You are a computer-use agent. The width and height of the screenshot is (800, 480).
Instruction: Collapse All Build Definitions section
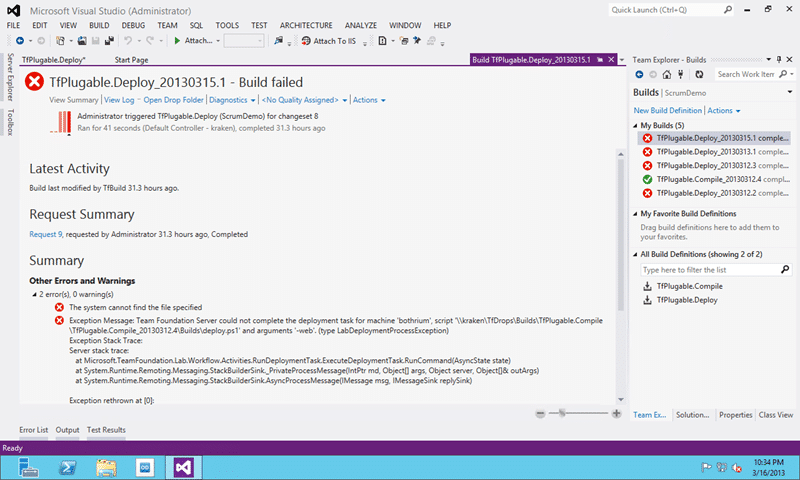[635, 254]
